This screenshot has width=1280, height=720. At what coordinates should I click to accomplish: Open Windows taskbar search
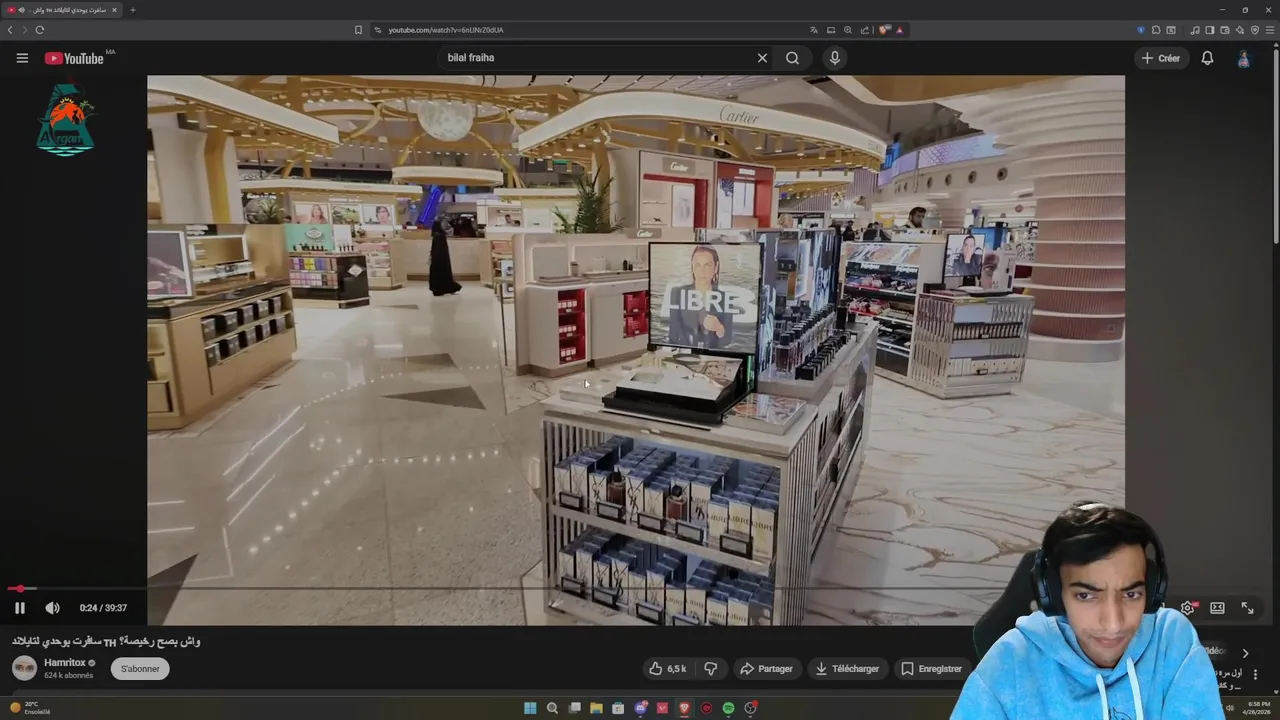pyautogui.click(x=552, y=708)
